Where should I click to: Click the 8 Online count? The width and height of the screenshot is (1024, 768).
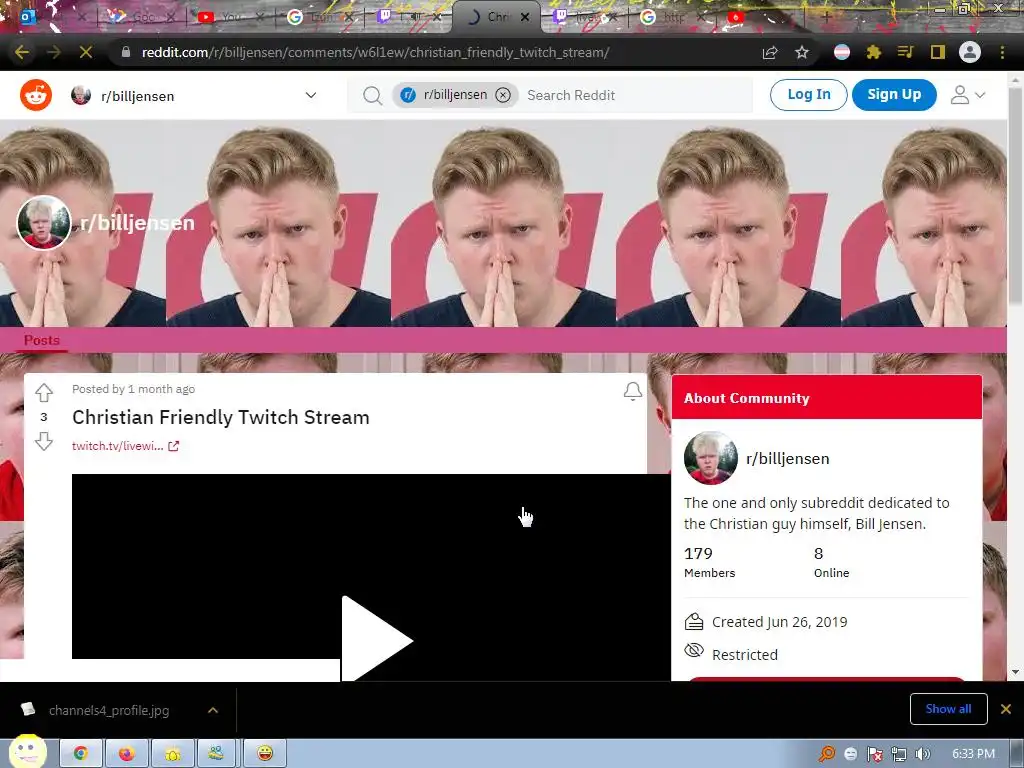pyautogui.click(x=831, y=562)
